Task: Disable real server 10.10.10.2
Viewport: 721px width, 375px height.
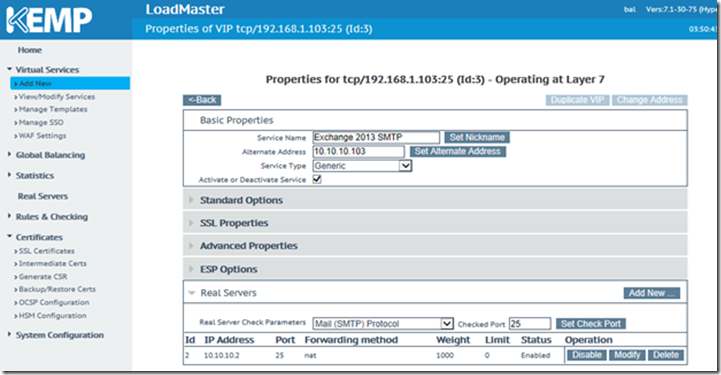Action: (587, 355)
